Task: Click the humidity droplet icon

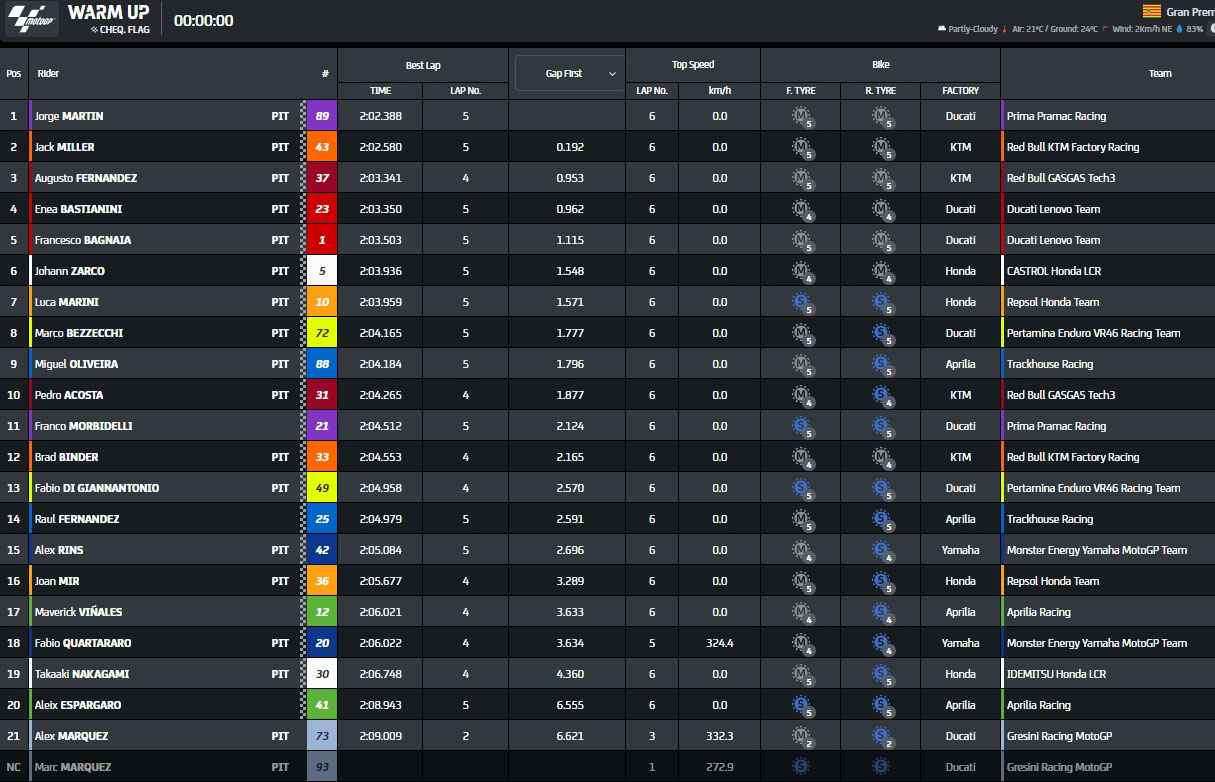Action: click(x=1179, y=29)
